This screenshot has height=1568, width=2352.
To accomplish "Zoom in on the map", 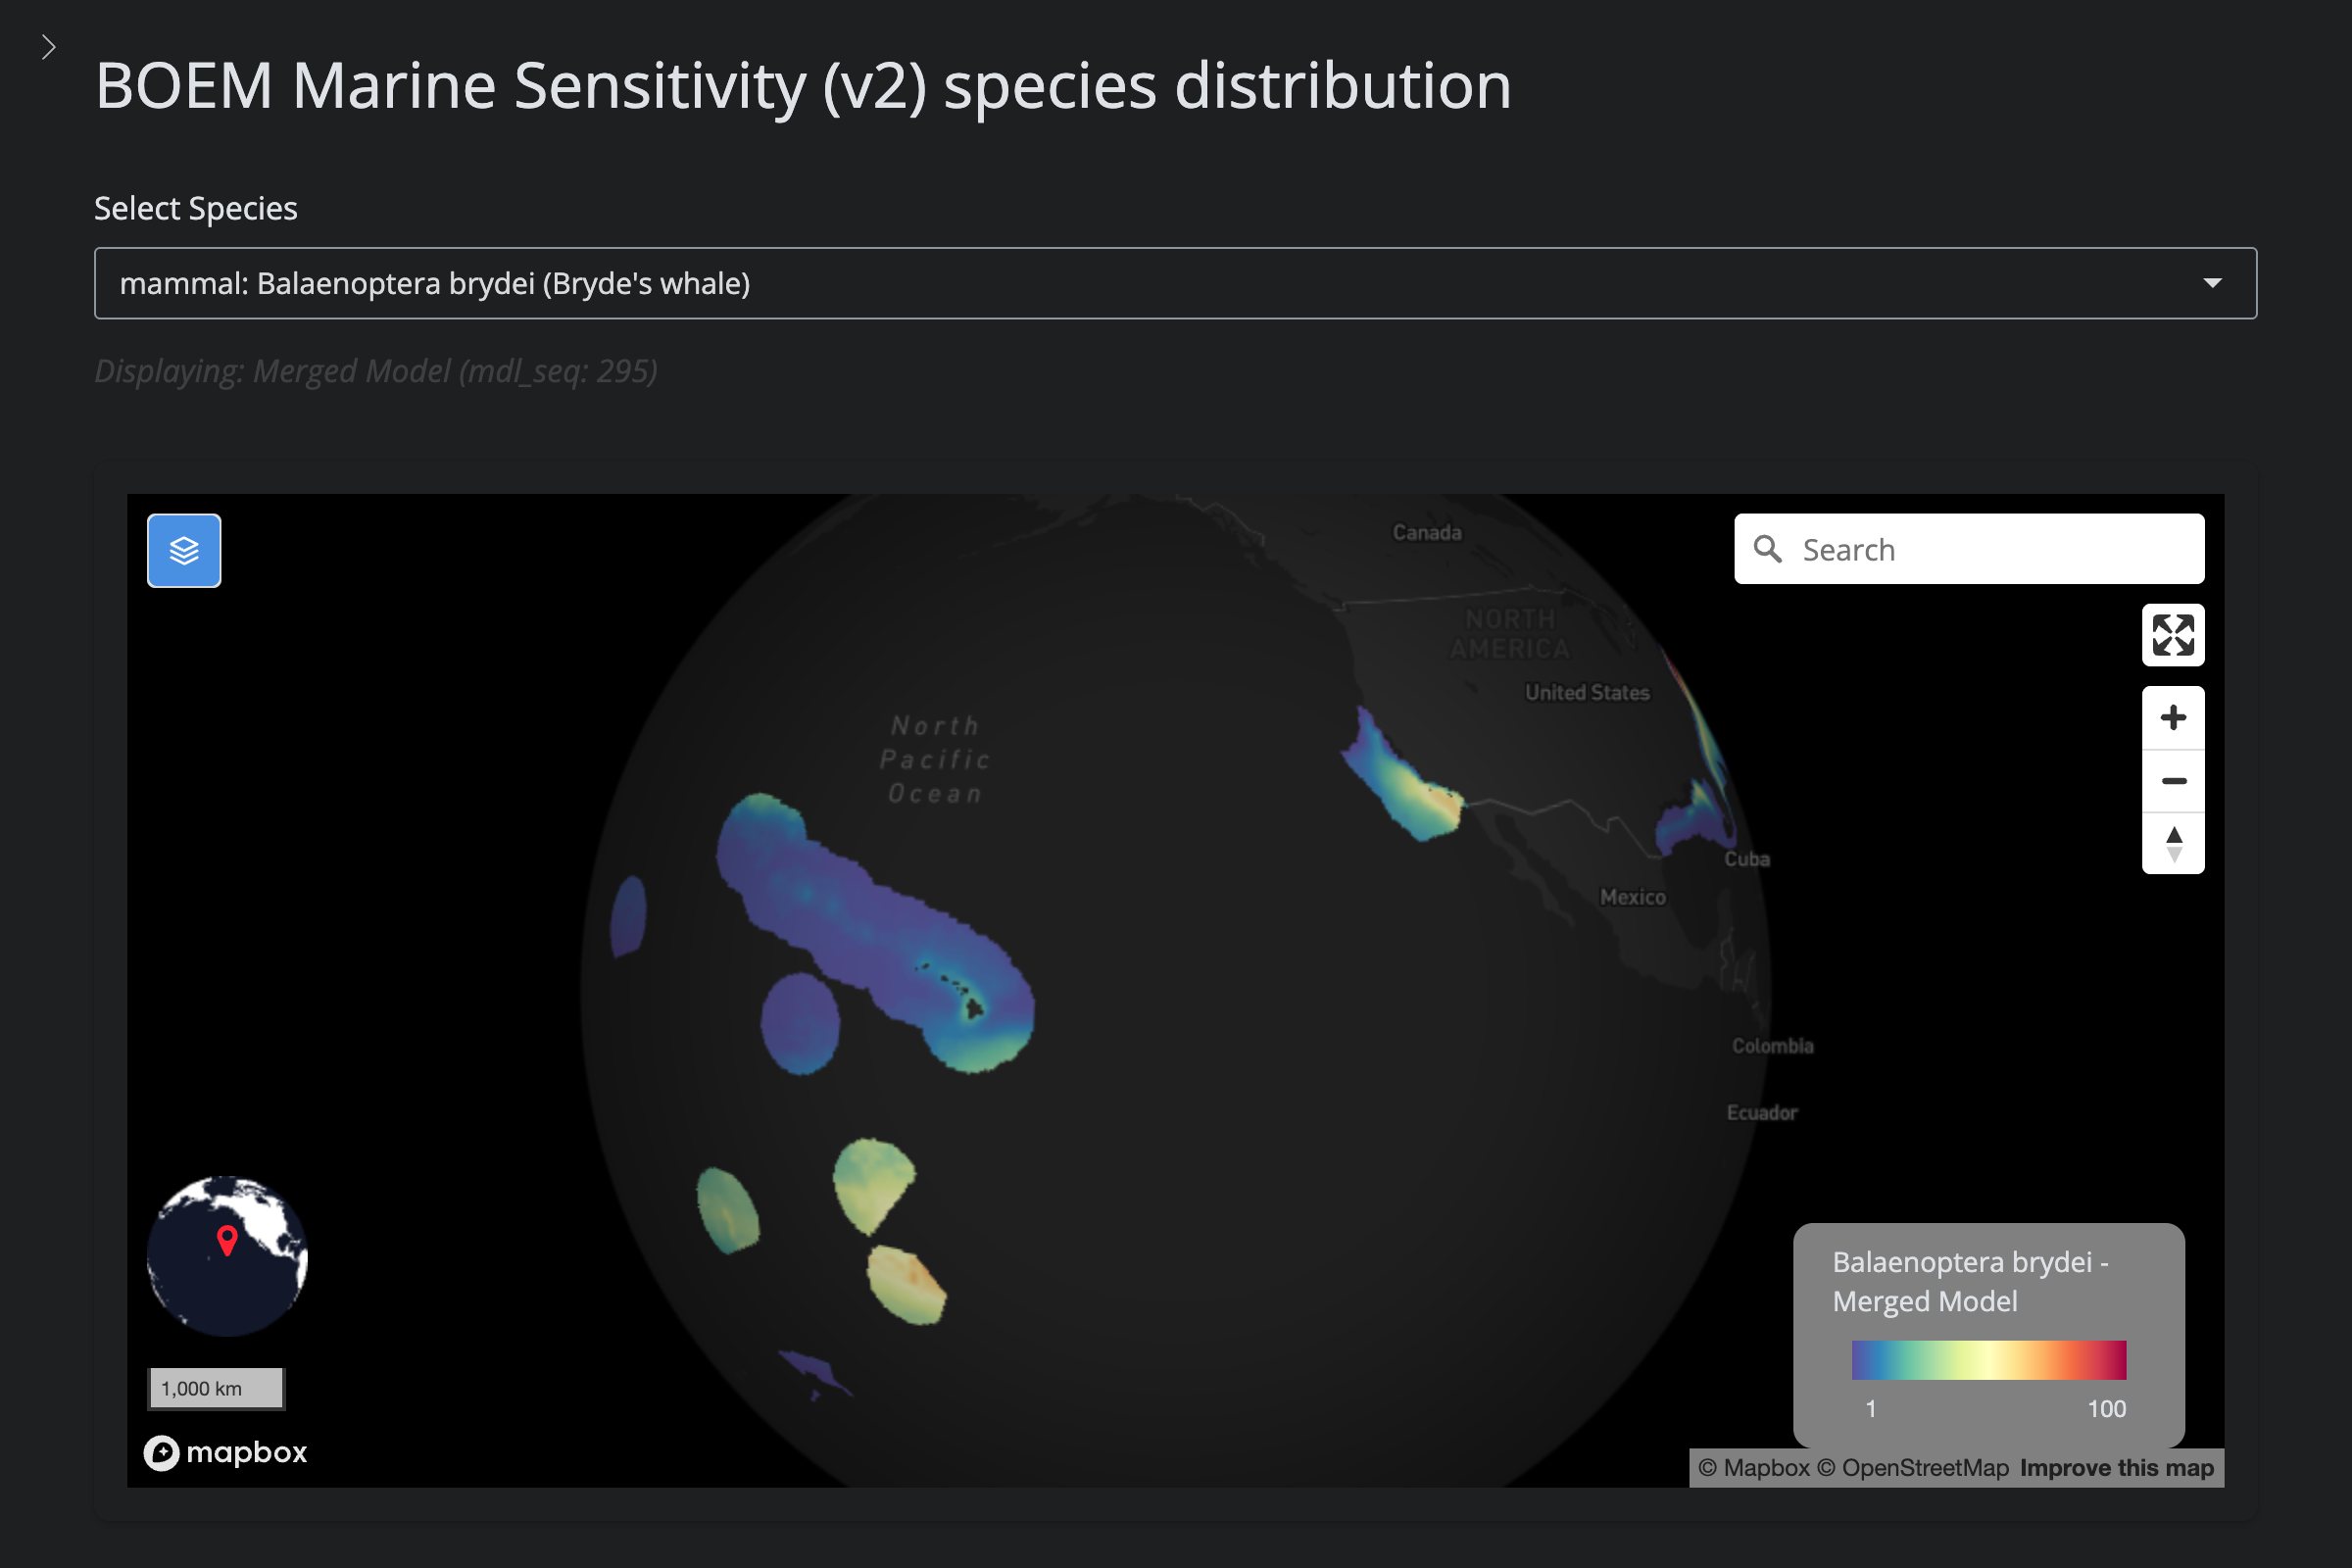I will (2172, 718).
